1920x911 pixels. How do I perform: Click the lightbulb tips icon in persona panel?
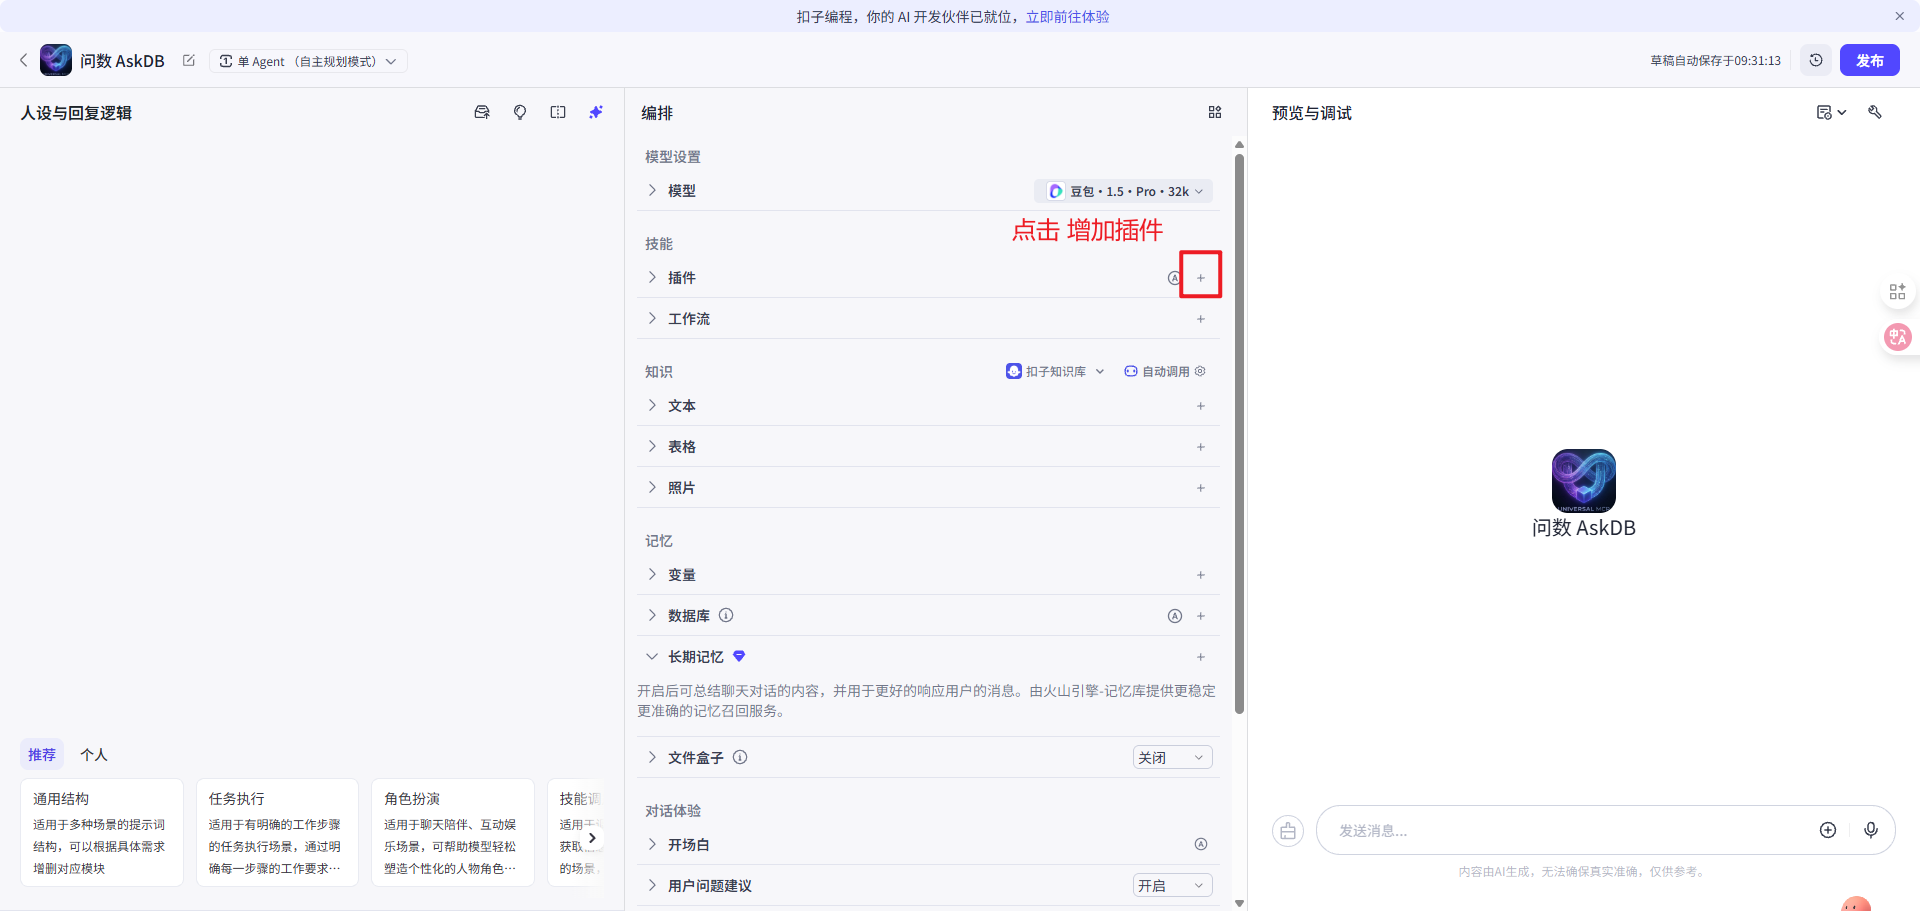(520, 112)
